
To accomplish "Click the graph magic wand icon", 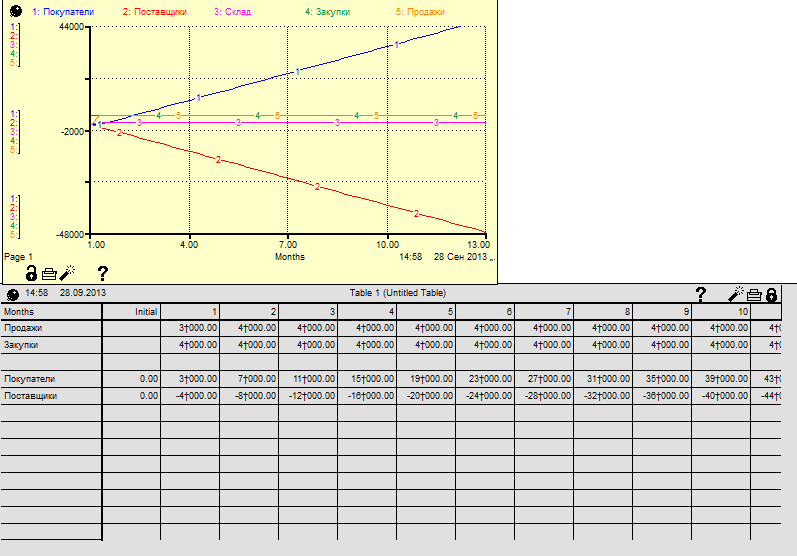I will [67, 272].
